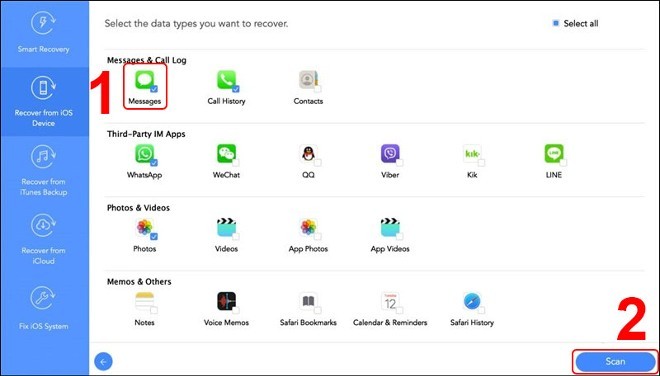This screenshot has height=376, width=660.
Task: Select the Recover from iOS Device icon
Action: 44,88
